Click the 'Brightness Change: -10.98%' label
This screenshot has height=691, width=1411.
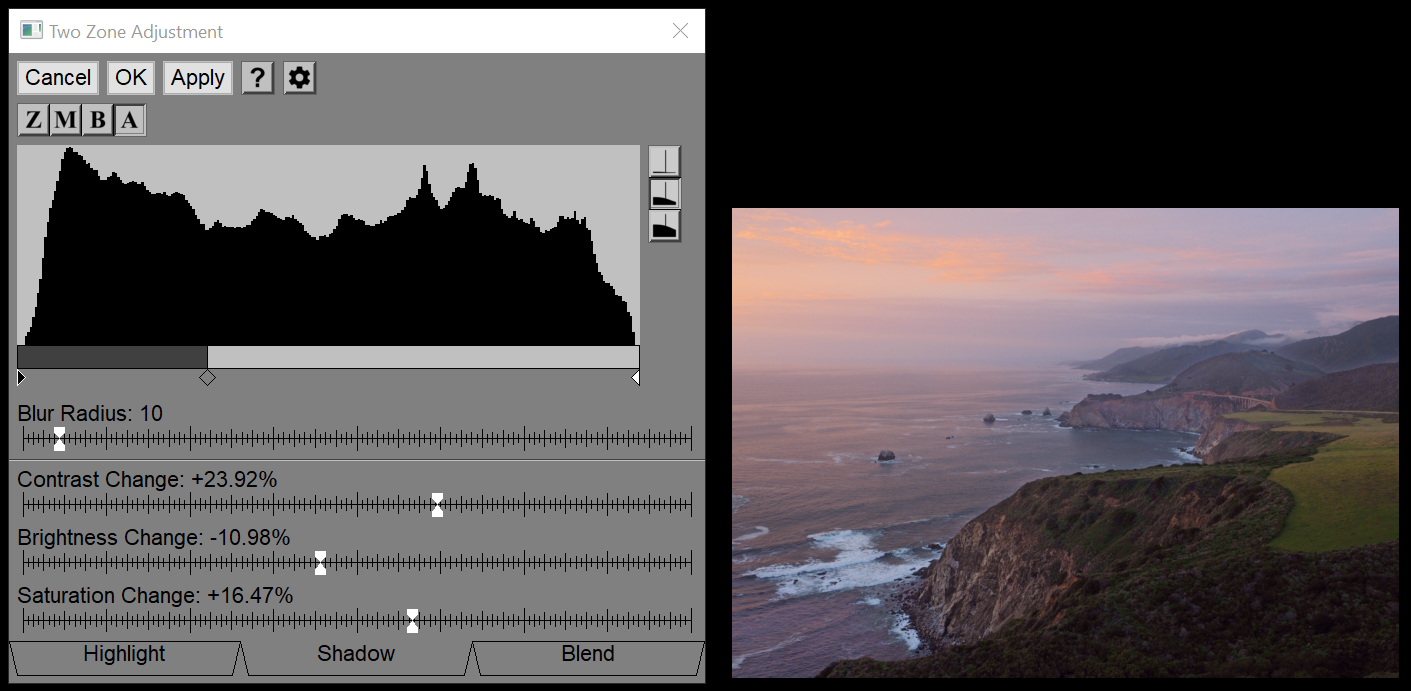(x=154, y=538)
